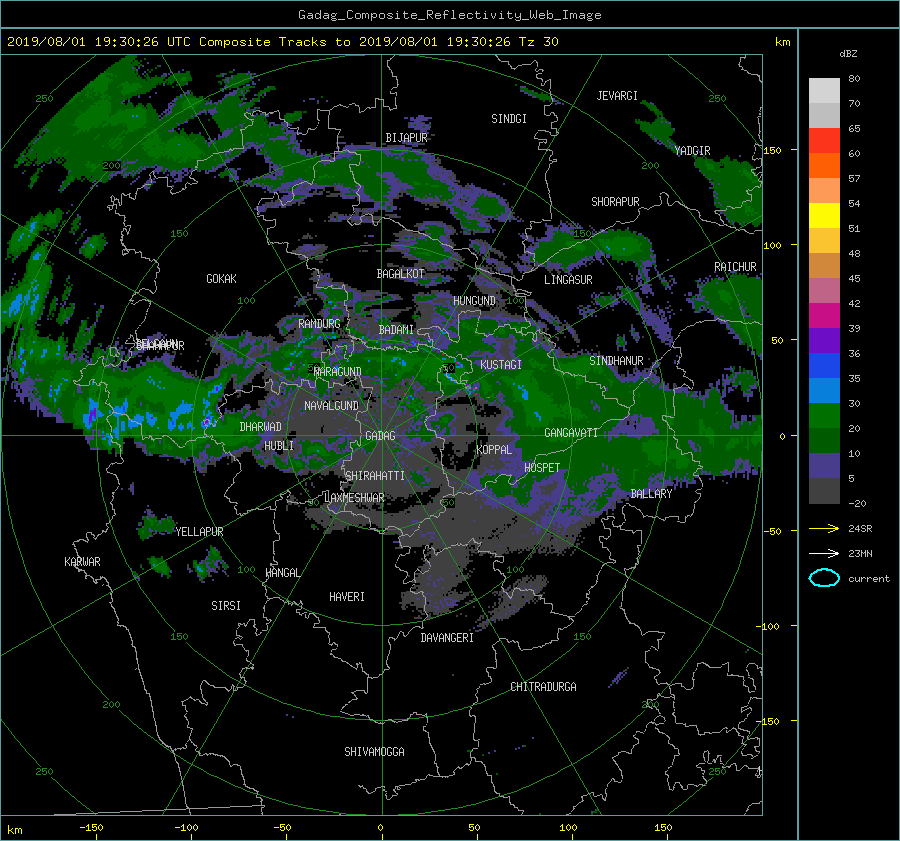Click the HANGAL city label
Image resolution: width=900 pixels, height=841 pixels.
click(x=282, y=573)
